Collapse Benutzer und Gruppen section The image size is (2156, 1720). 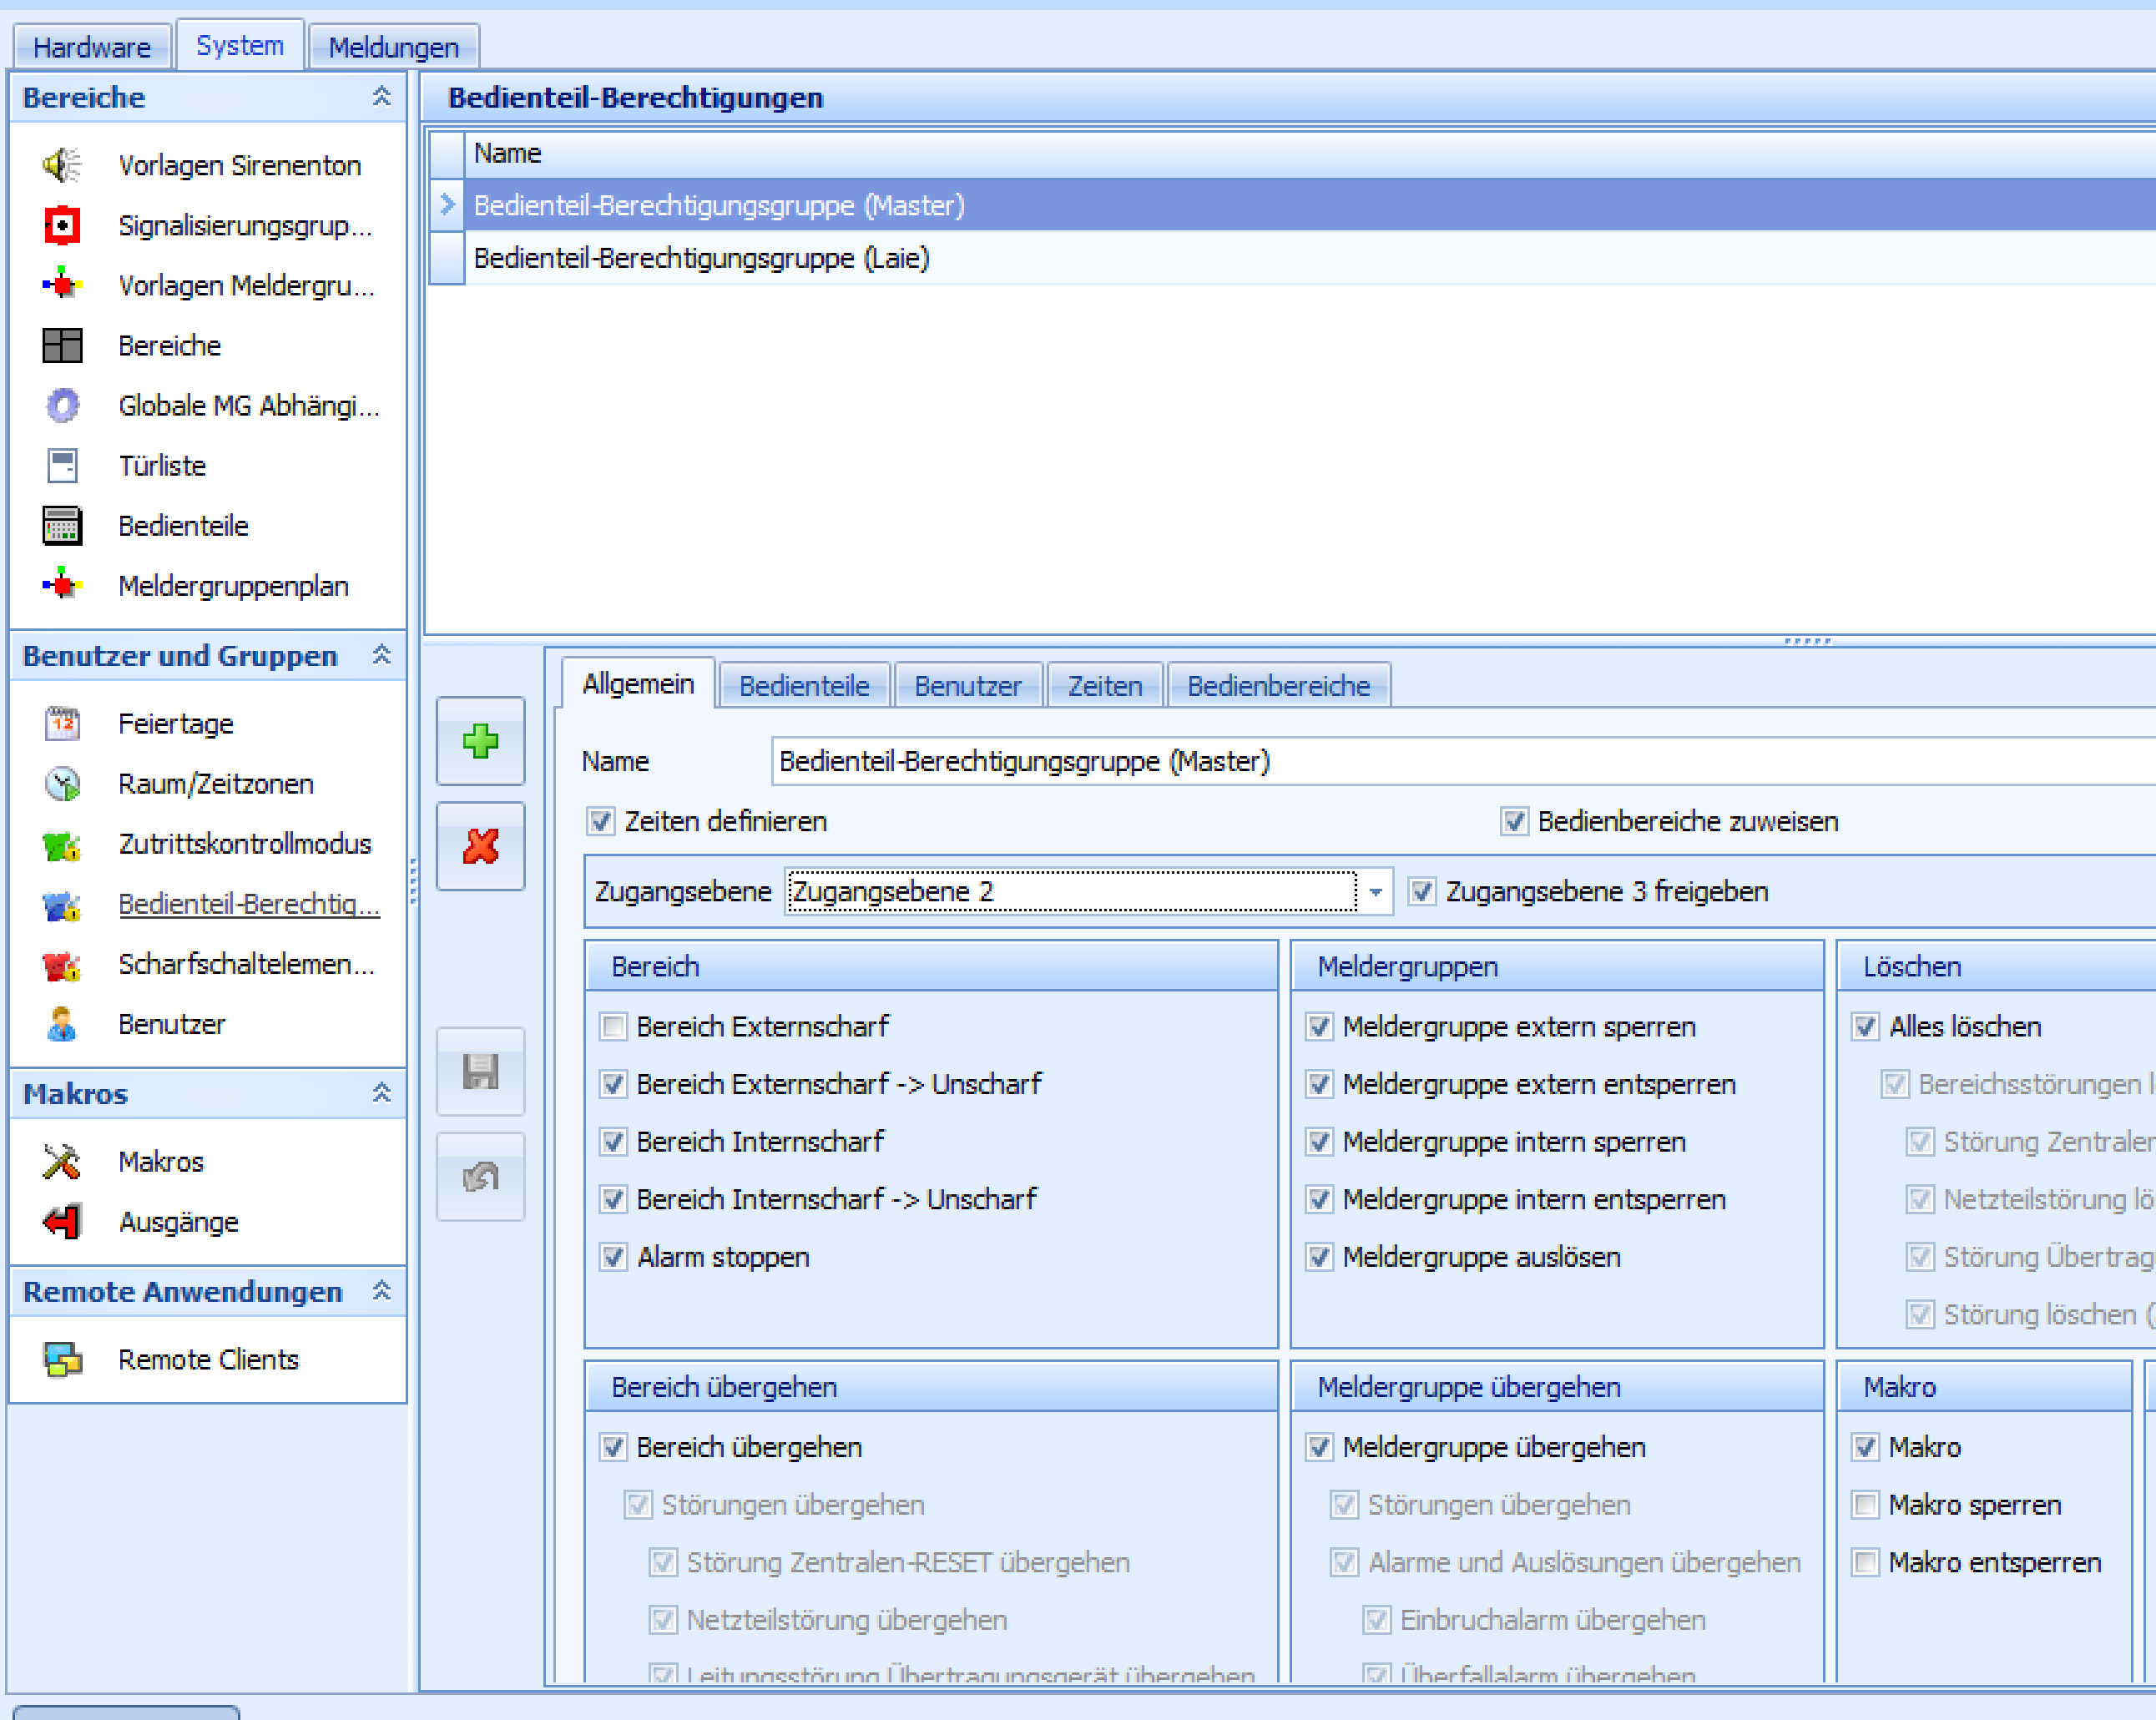pos(381,655)
